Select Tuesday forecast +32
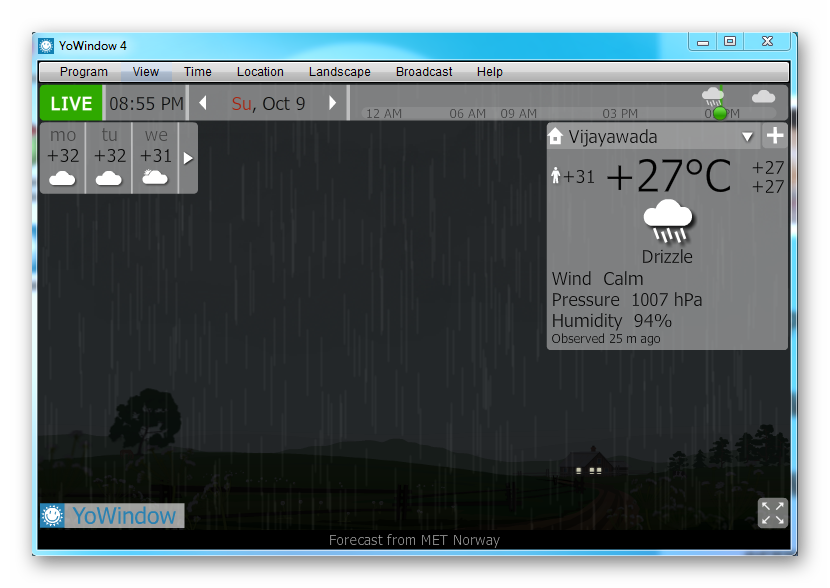This screenshot has height=588, width=830. click(109, 158)
